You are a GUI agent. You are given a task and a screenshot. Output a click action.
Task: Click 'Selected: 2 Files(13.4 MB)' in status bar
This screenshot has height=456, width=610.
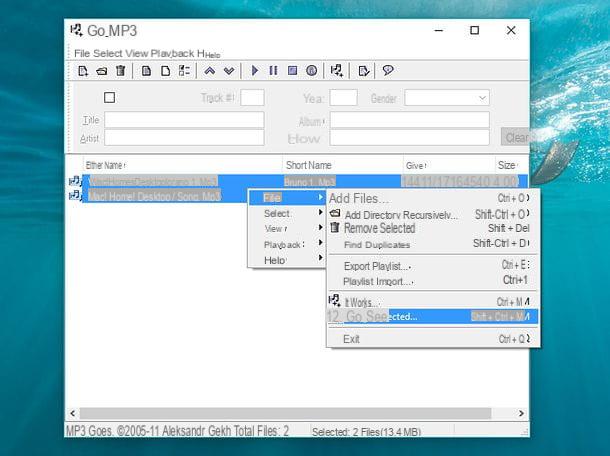[x=366, y=431]
